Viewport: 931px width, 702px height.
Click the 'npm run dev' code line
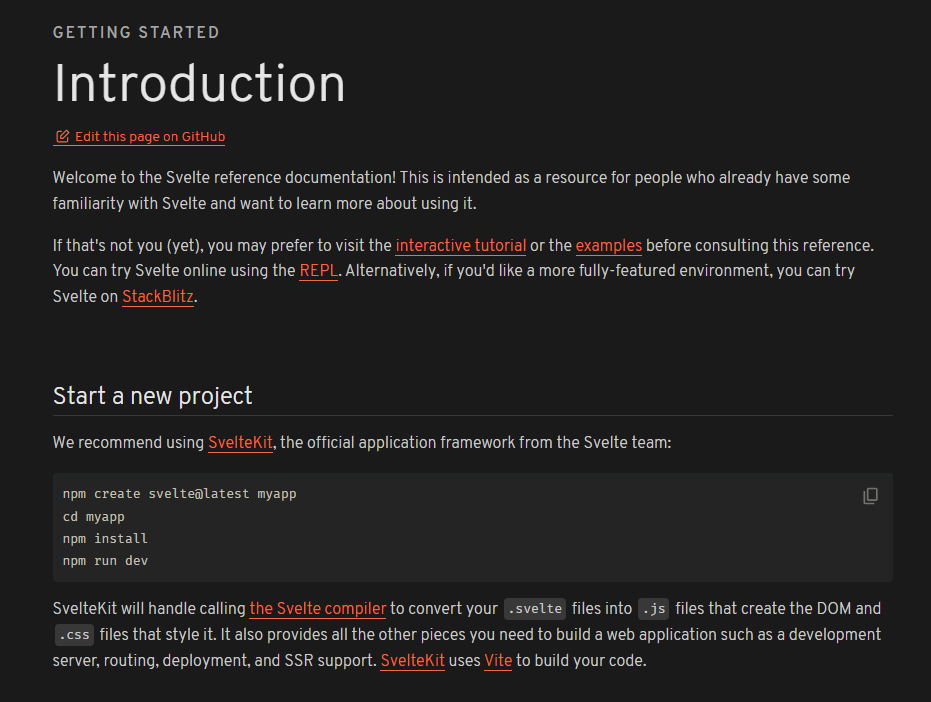[x=105, y=561]
